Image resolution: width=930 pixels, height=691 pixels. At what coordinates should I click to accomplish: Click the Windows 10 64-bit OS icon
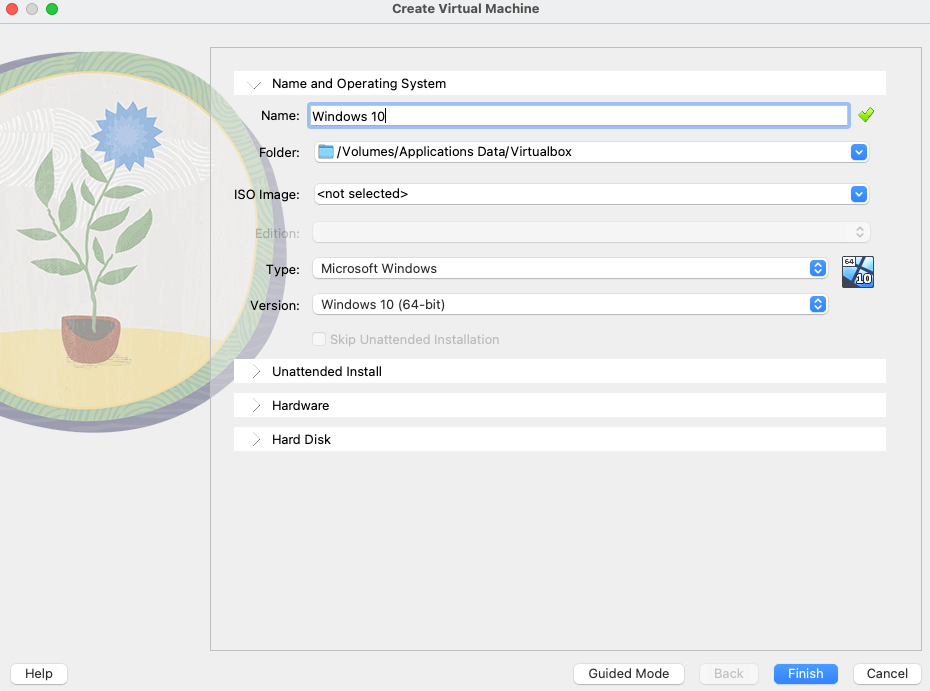[857, 271]
